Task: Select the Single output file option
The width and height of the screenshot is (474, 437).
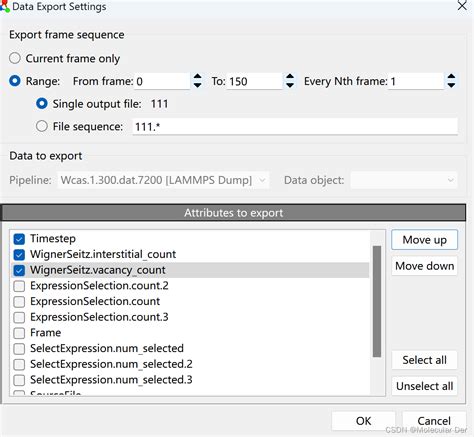Action: click(x=42, y=104)
